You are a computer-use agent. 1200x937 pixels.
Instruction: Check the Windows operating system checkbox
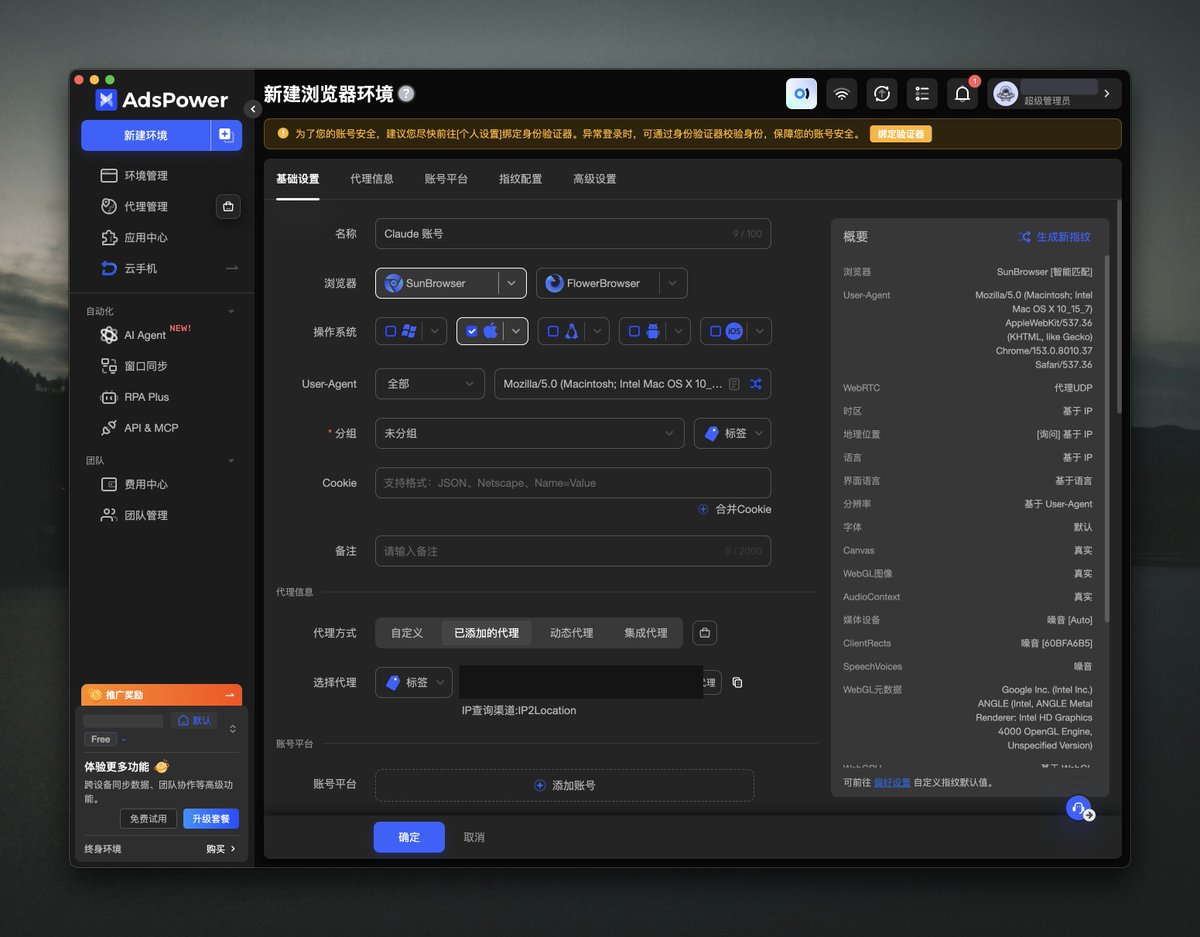[x=391, y=331]
